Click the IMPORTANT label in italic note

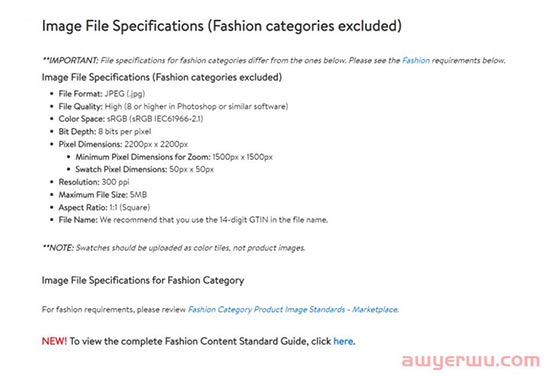(x=70, y=60)
